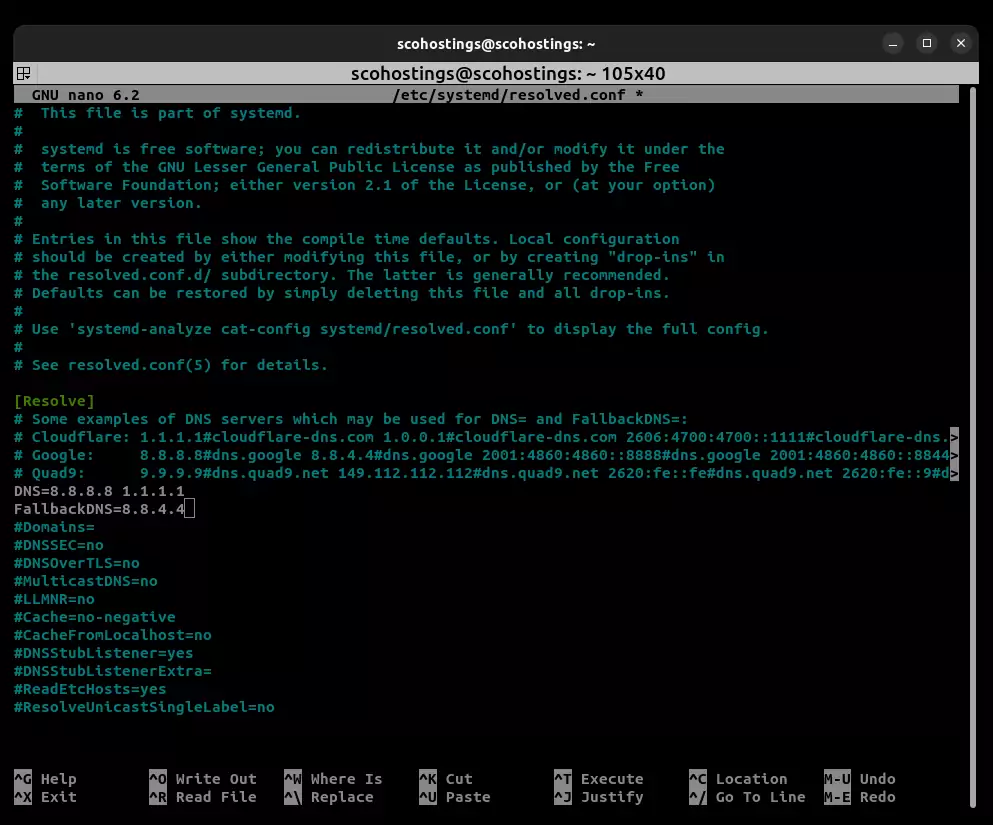Click the ^C Location shortcut

[x=738, y=779]
